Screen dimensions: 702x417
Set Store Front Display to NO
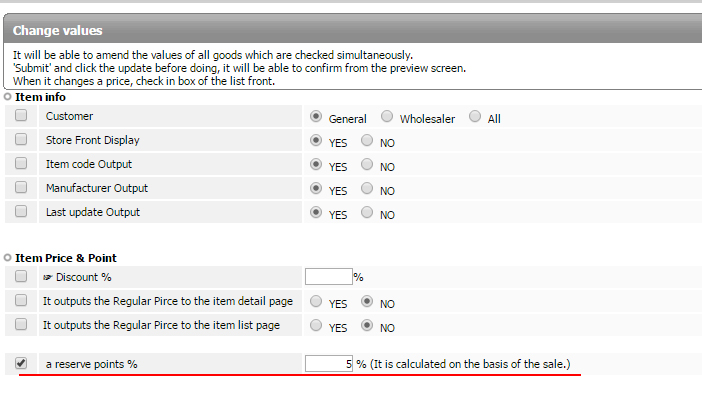(367, 141)
